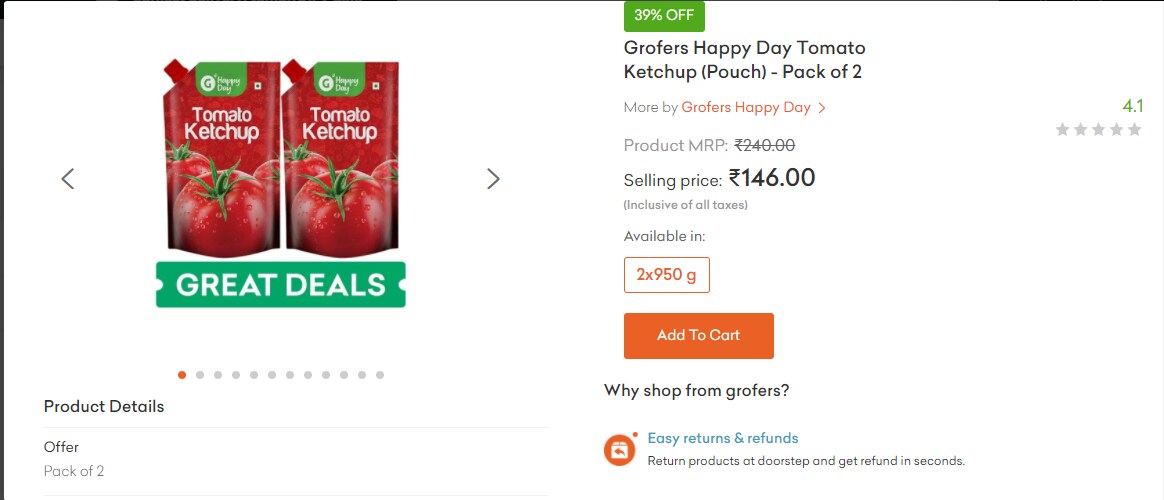This screenshot has height=500, width=1164.
Task: Advance to the next product image arrow
Action: [x=492, y=179]
